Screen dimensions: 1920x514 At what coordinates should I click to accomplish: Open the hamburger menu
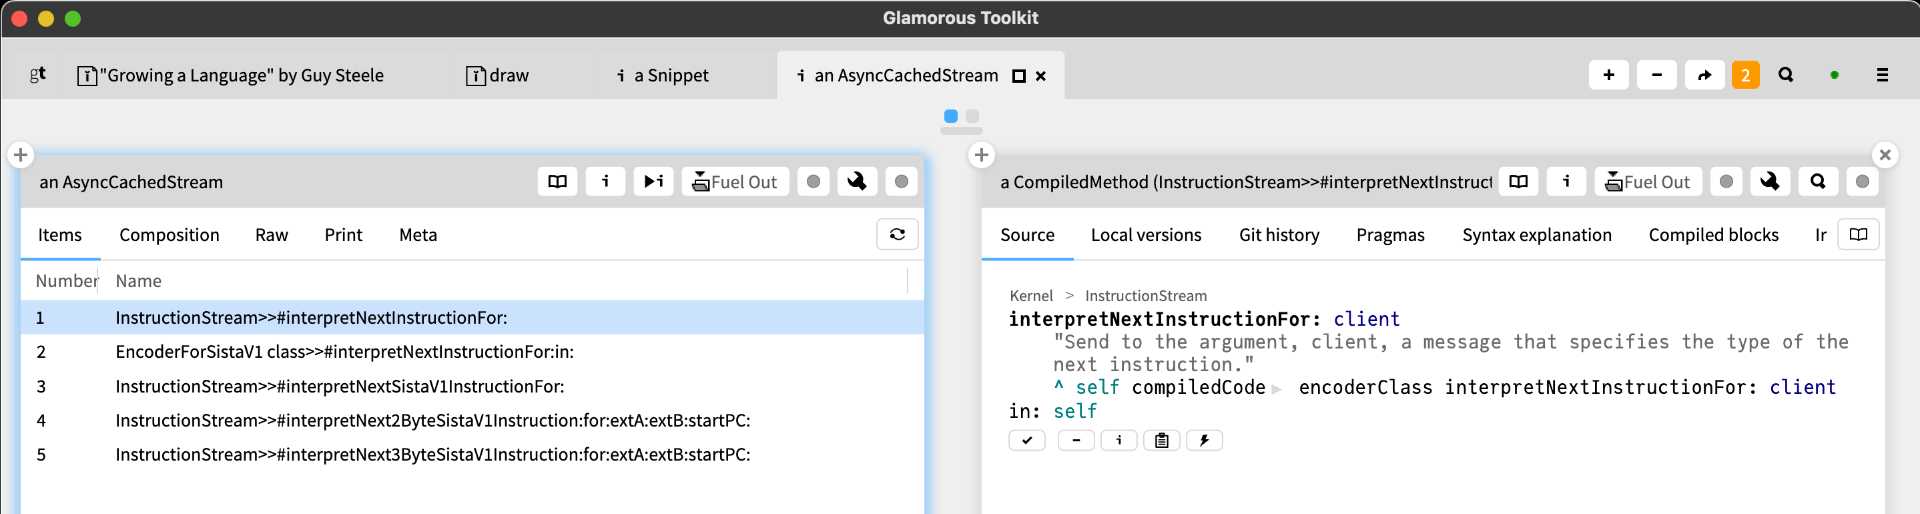coord(1882,75)
